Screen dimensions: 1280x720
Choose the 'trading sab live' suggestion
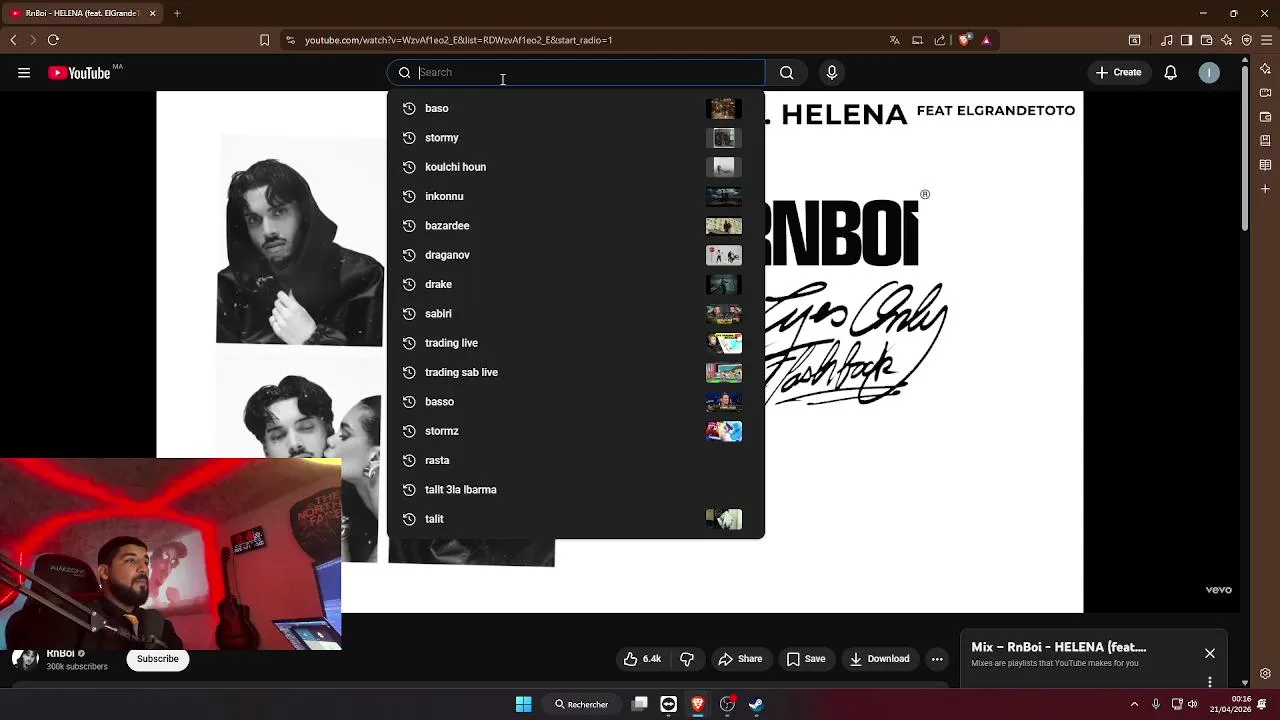pos(576,372)
